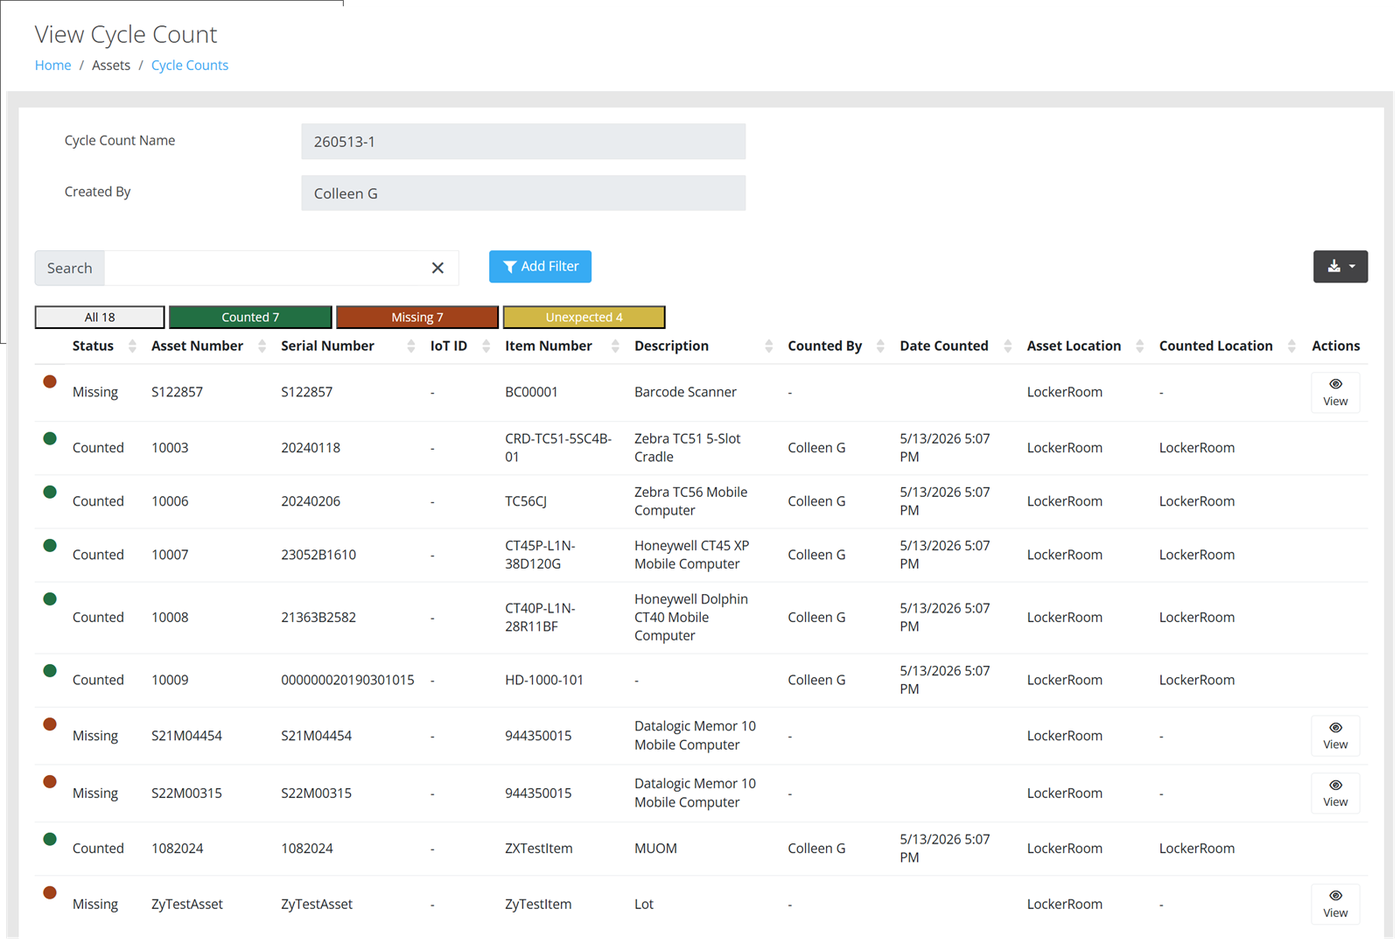Sort by Asset Location column arrows
1400x944 pixels.
pyautogui.click(x=1139, y=346)
